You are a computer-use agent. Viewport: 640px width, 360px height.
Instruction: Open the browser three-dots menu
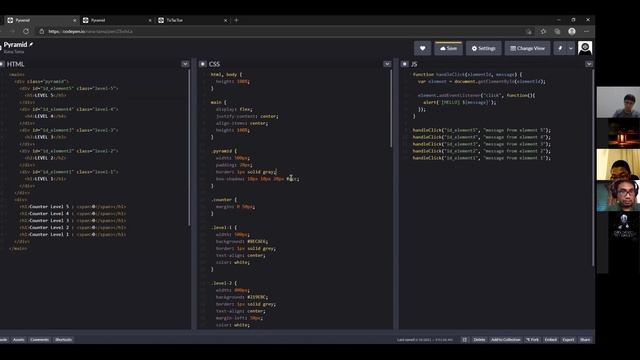pyautogui.click(x=587, y=31)
